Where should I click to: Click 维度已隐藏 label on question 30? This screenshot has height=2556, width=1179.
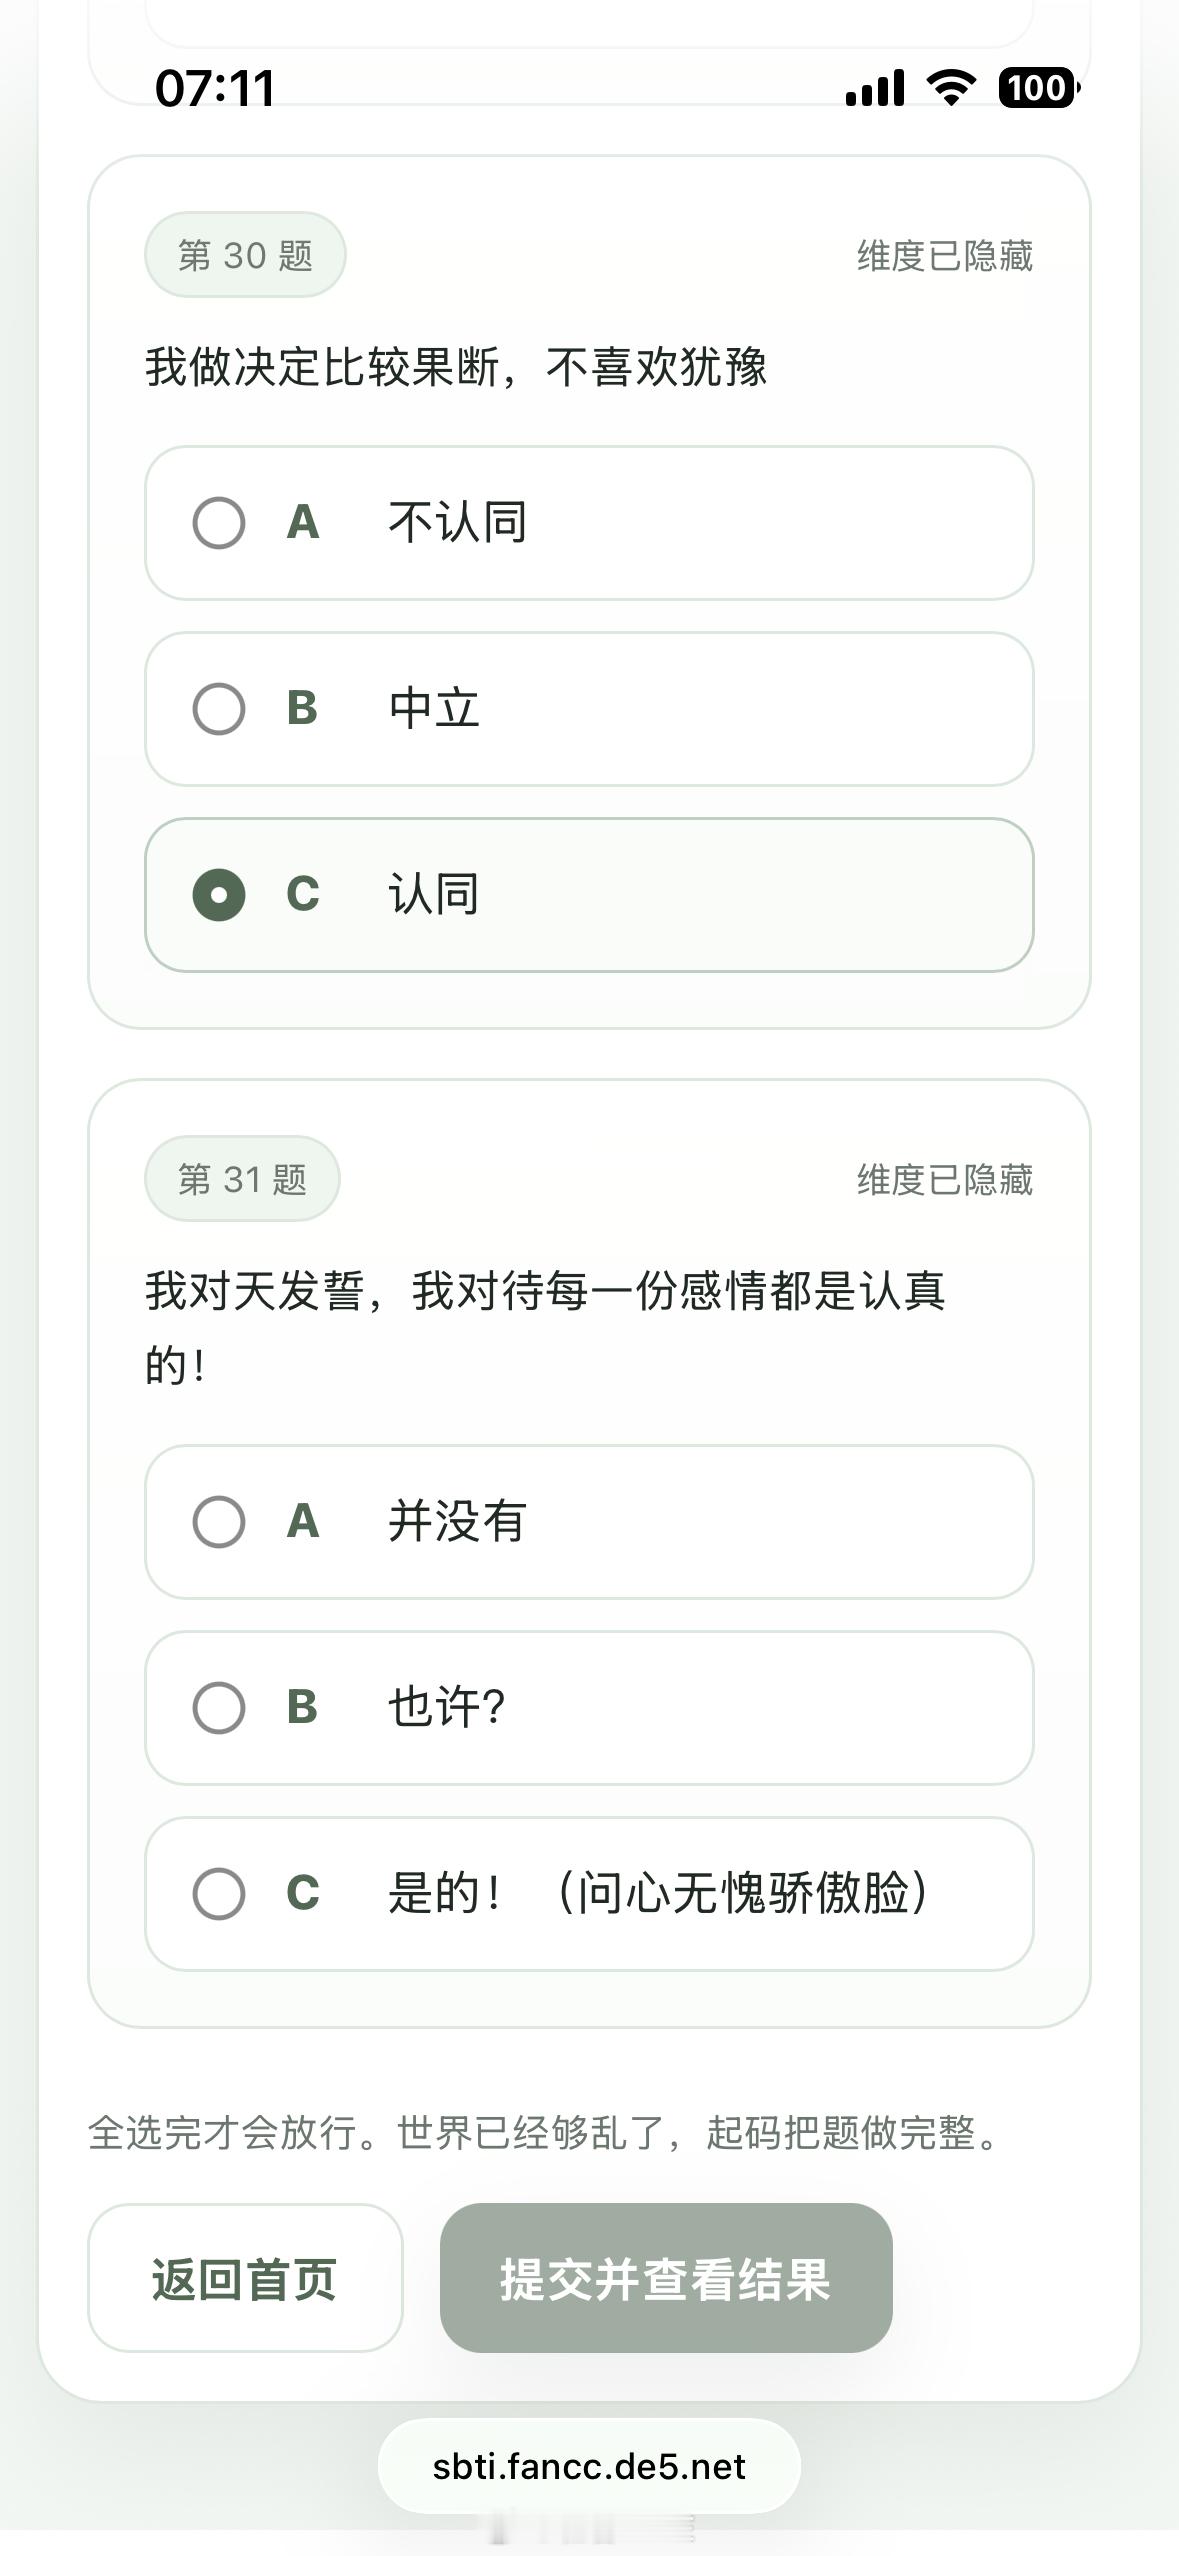click(944, 256)
